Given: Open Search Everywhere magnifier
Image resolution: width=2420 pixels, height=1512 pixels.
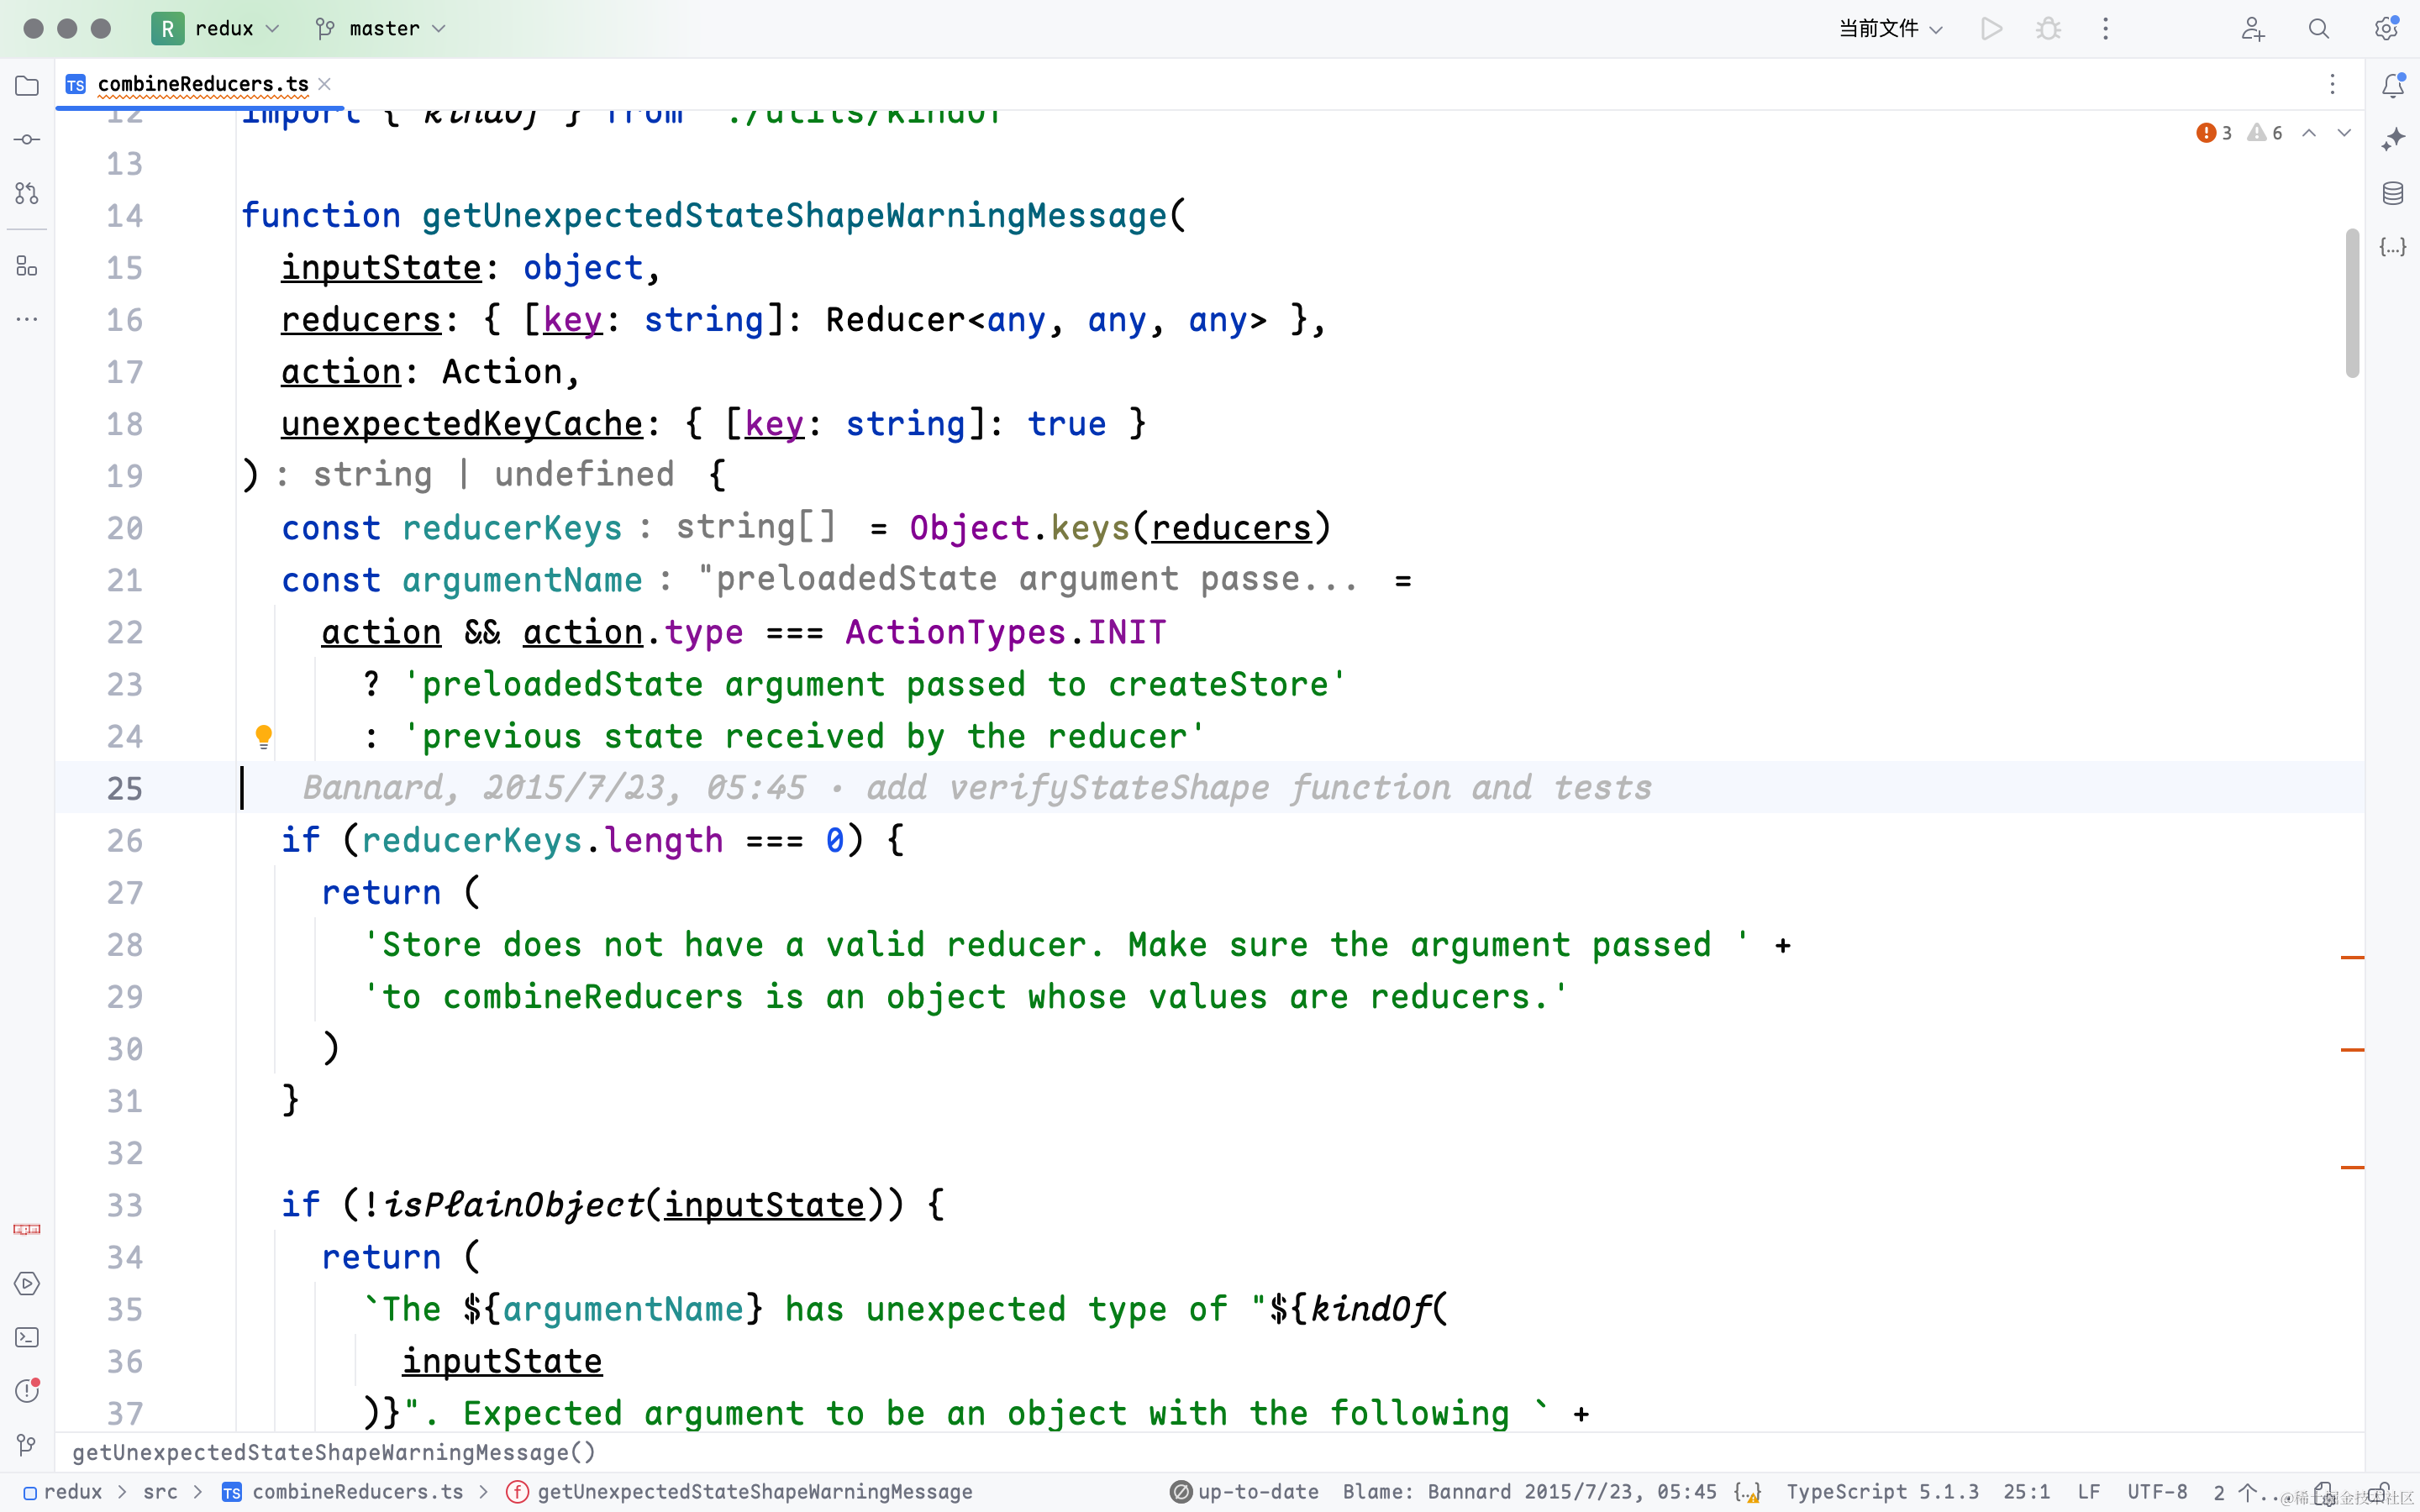Looking at the screenshot, I should [2319, 29].
